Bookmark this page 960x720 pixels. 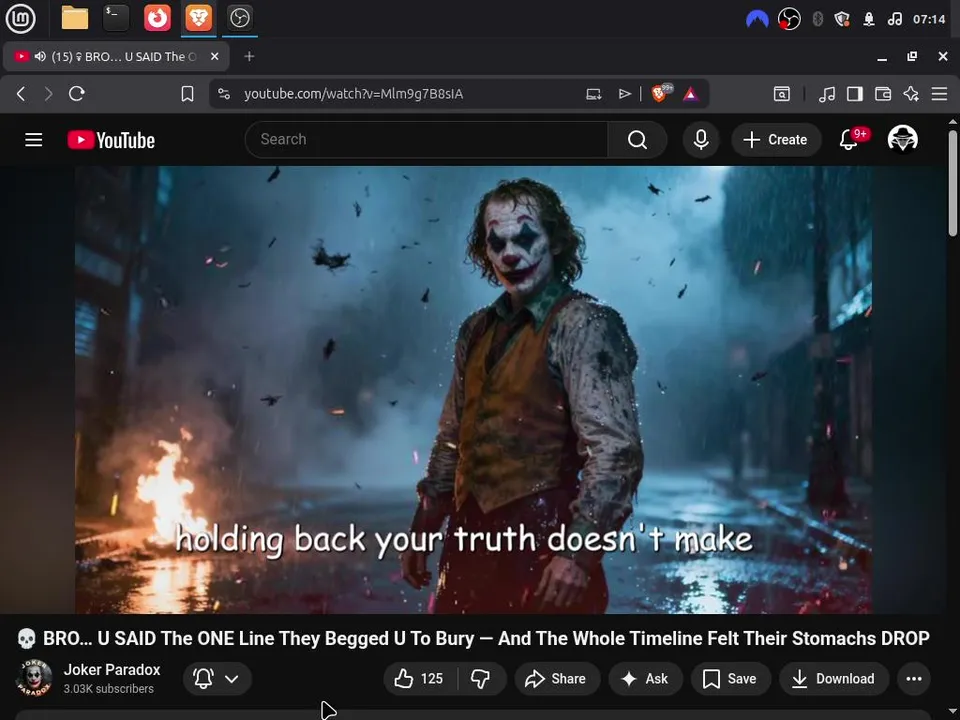point(187,94)
